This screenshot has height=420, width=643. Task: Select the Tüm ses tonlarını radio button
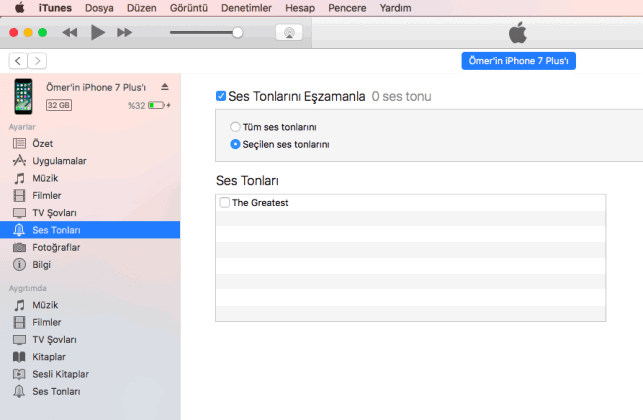235,127
